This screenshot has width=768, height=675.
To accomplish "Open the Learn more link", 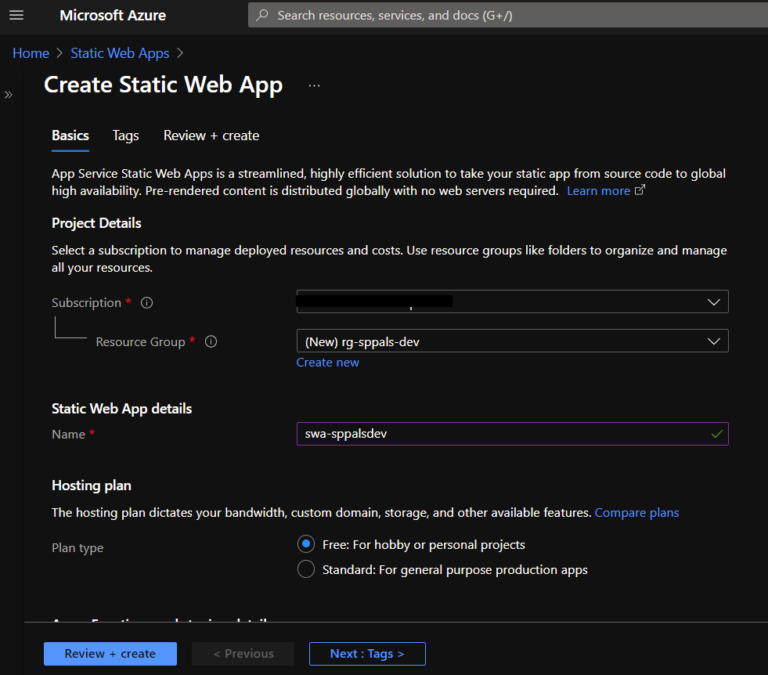I will 599,191.
